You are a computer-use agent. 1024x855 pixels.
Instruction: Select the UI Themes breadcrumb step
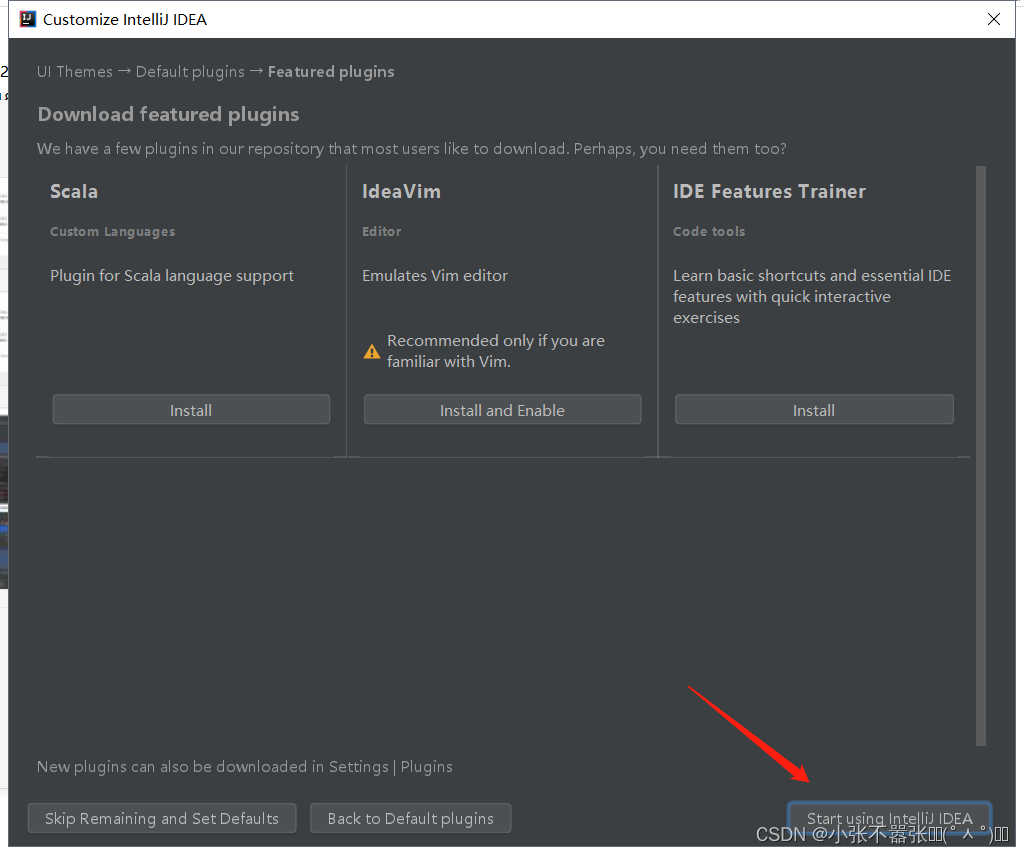pyautogui.click(x=74, y=71)
